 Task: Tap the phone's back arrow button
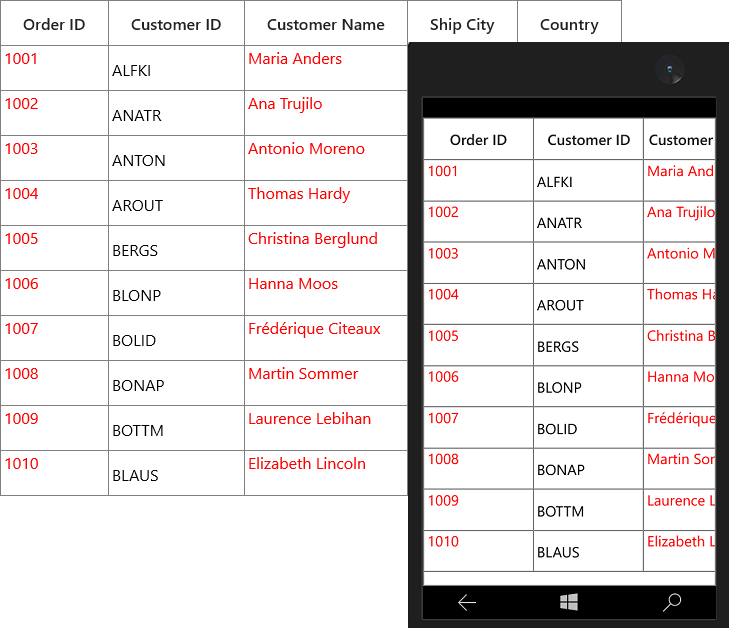tap(467, 602)
